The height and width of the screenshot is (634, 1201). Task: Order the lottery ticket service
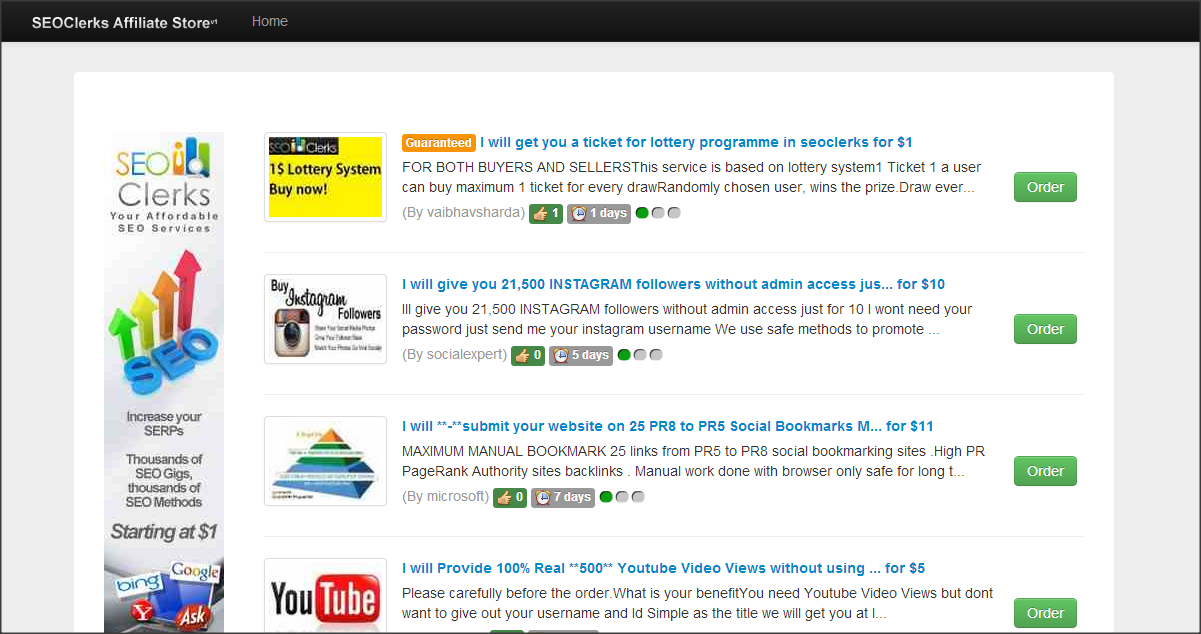pos(1045,187)
